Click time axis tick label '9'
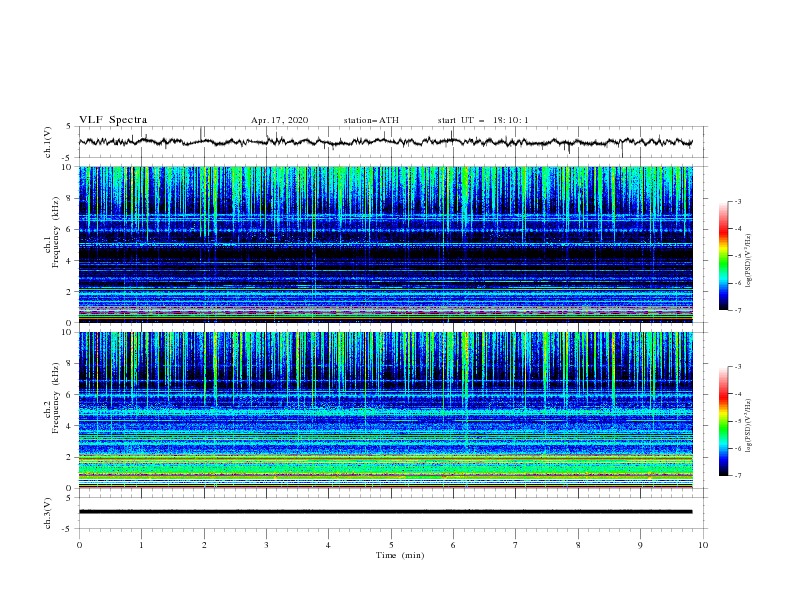 641,545
